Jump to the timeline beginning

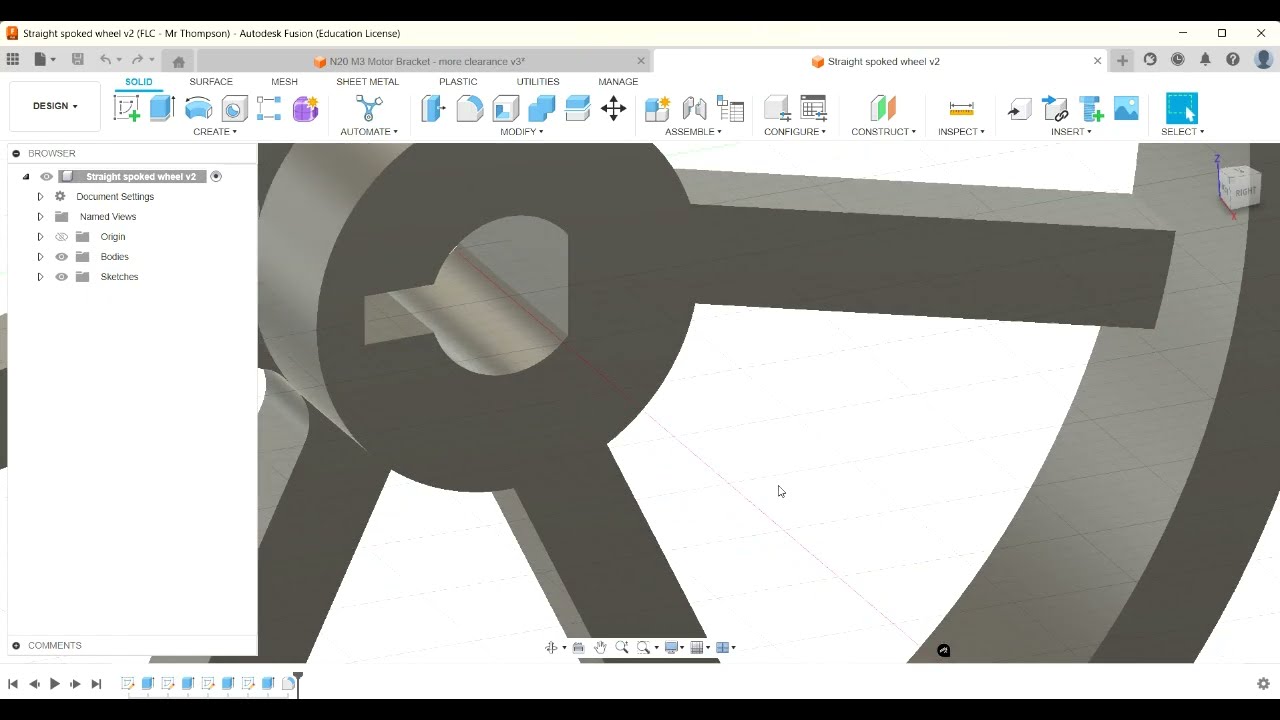[13, 684]
